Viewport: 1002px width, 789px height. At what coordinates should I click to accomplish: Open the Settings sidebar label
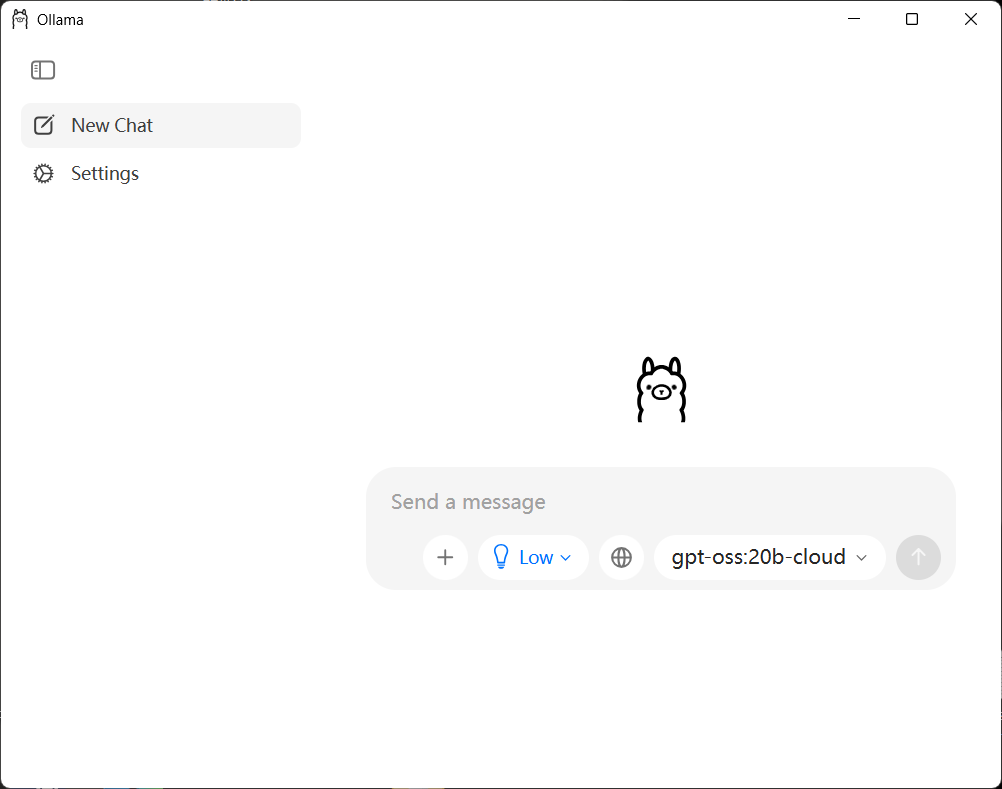pyautogui.click(x=105, y=174)
